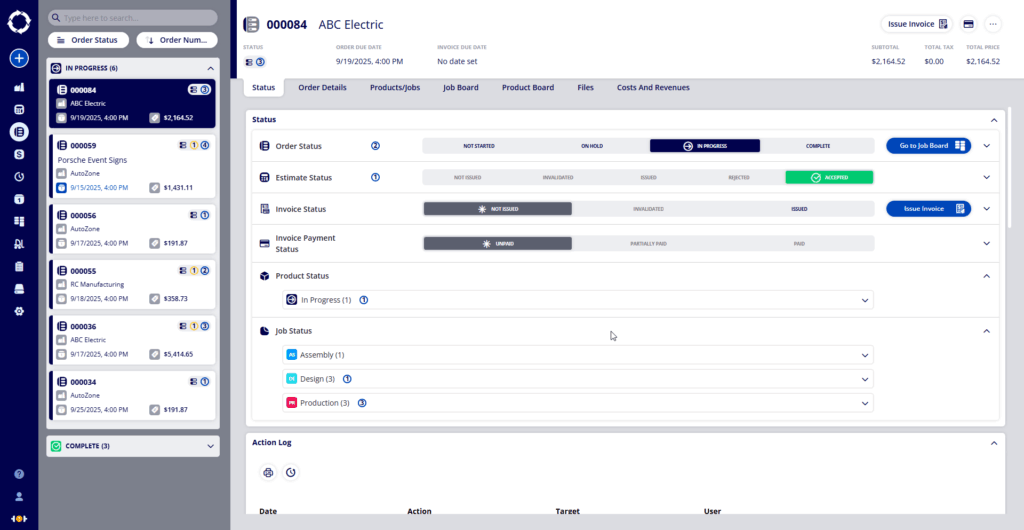
Task: Click the payment card icon in header
Action: pos(968,24)
